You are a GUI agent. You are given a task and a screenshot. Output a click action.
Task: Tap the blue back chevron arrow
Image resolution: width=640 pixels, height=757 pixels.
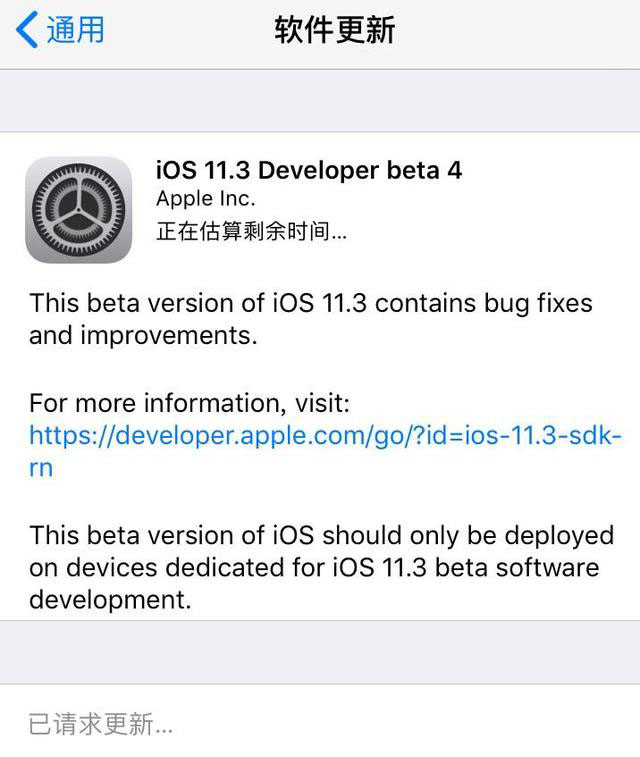(27, 30)
